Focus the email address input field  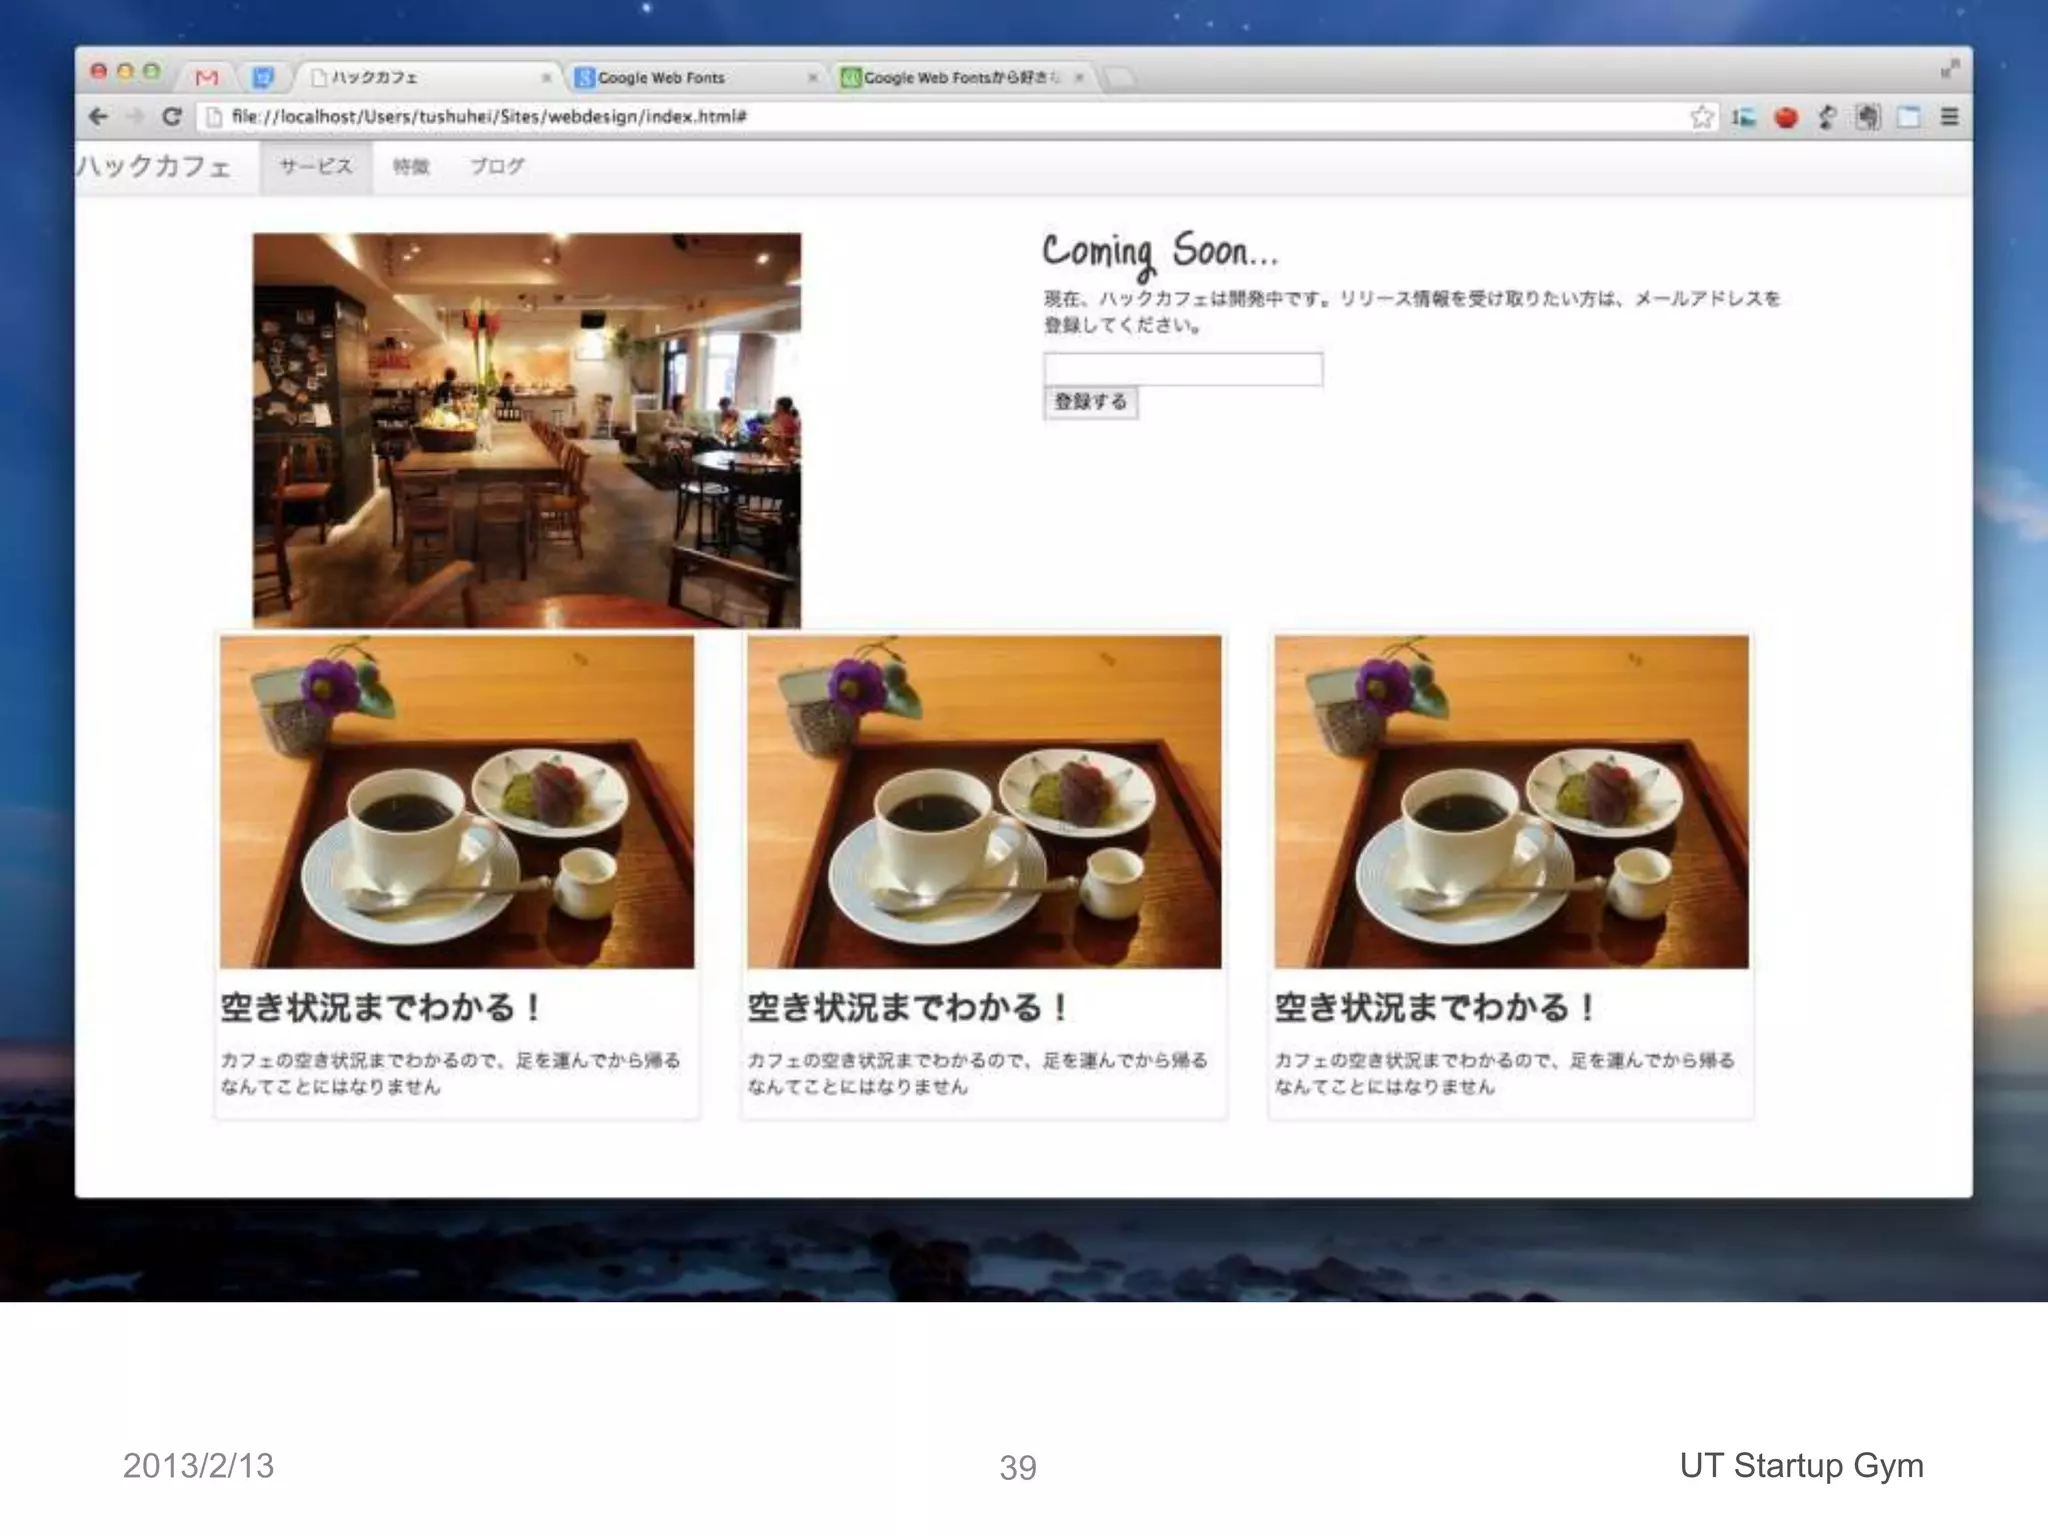point(1182,369)
